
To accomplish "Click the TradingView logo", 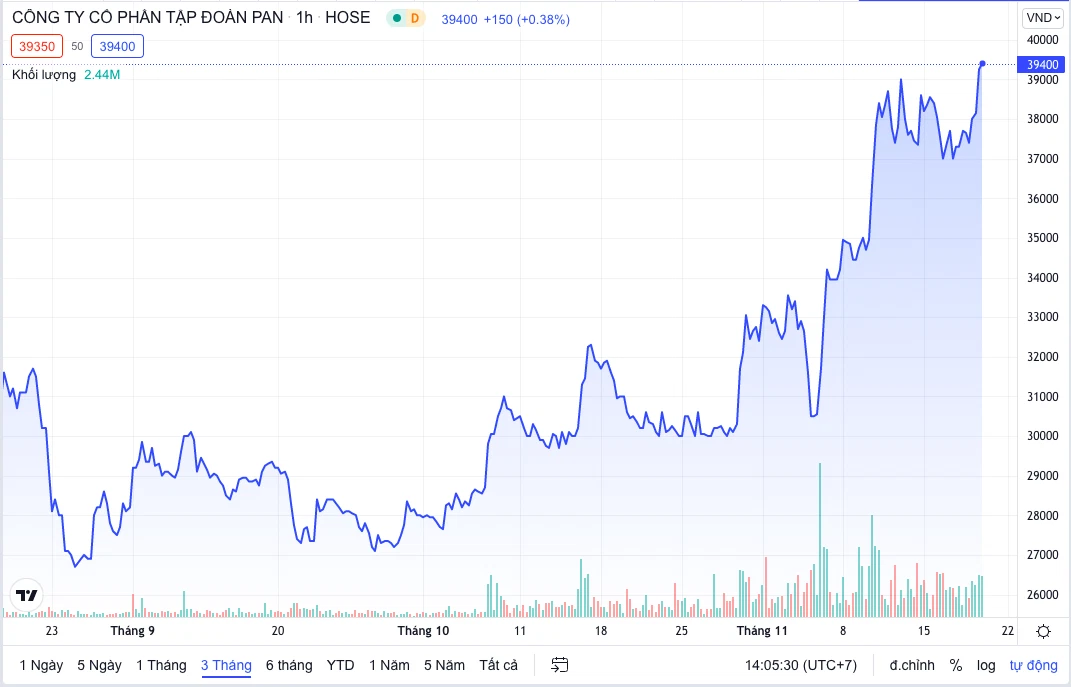I will coord(26,595).
